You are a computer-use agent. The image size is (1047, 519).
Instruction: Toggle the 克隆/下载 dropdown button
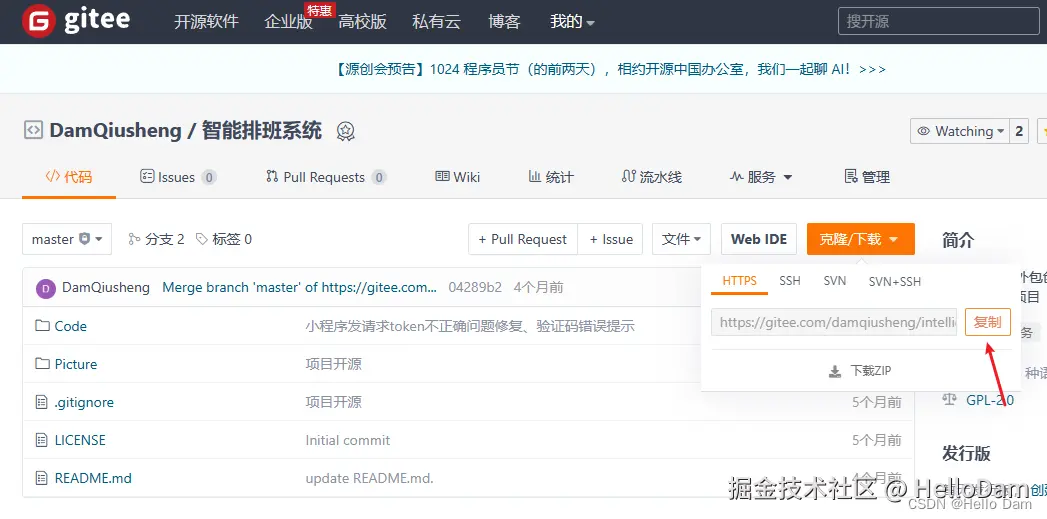[860, 239]
